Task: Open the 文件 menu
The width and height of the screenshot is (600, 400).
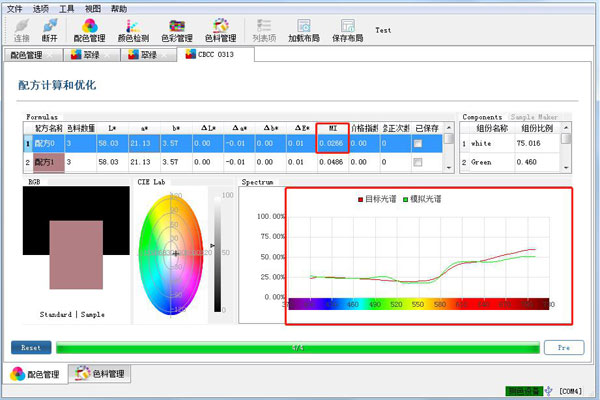Action: [x=14, y=7]
